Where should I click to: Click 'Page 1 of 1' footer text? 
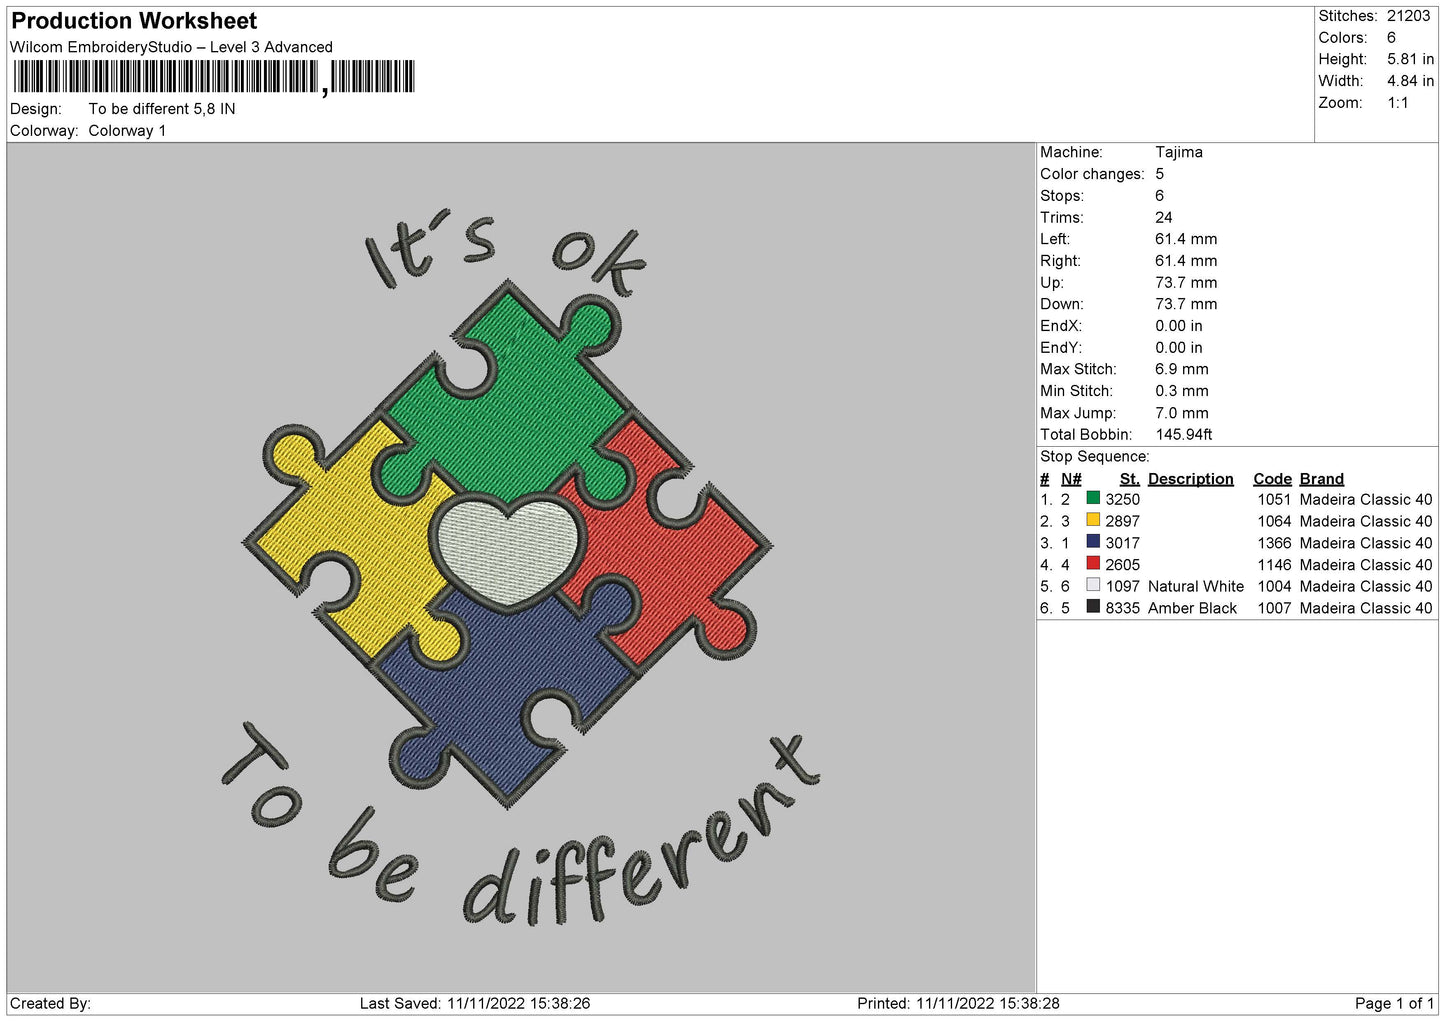point(1394,1003)
